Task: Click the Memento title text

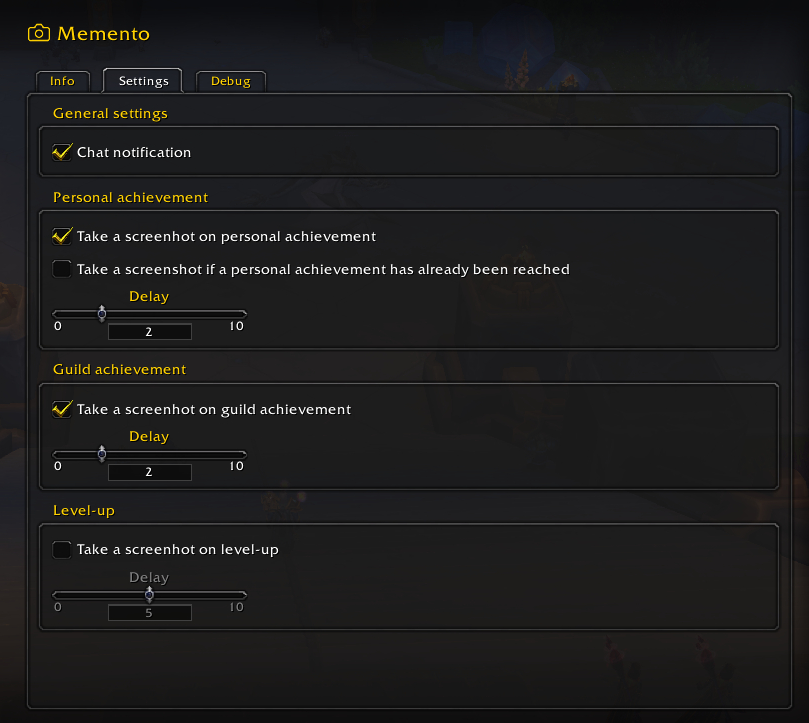Action: pos(103,33)
